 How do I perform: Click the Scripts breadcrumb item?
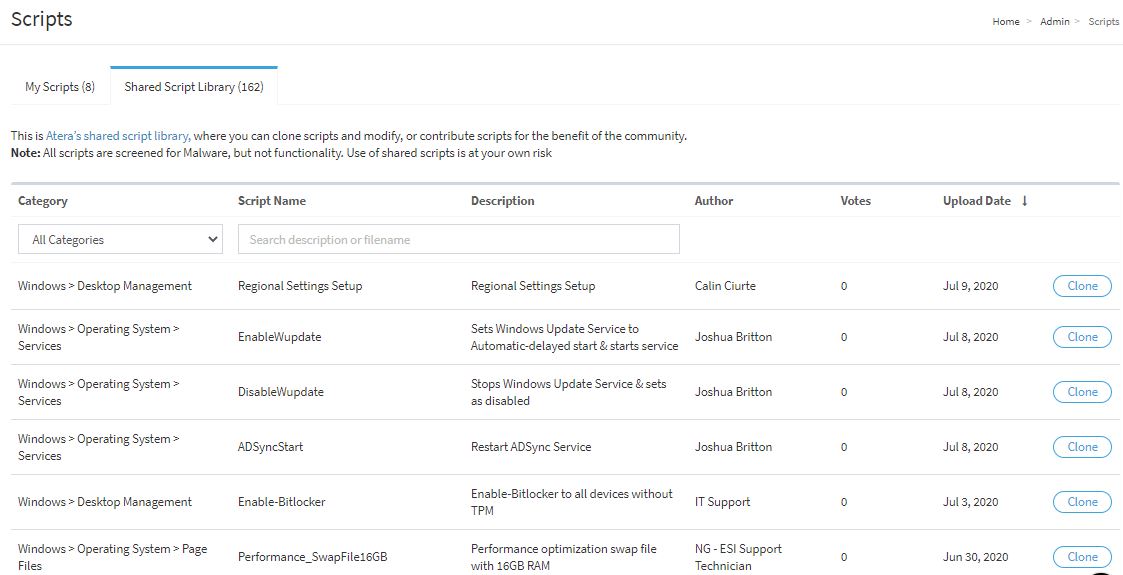1104,21
